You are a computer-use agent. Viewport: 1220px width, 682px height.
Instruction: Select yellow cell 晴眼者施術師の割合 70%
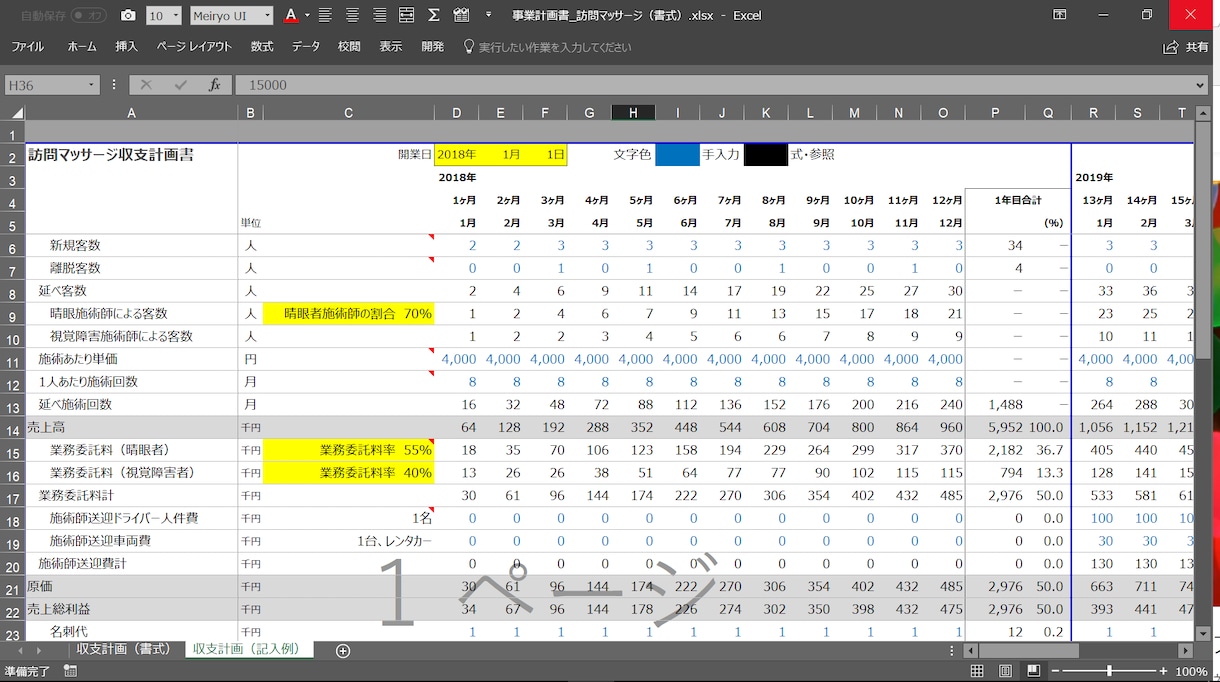[x=349, y=314]
